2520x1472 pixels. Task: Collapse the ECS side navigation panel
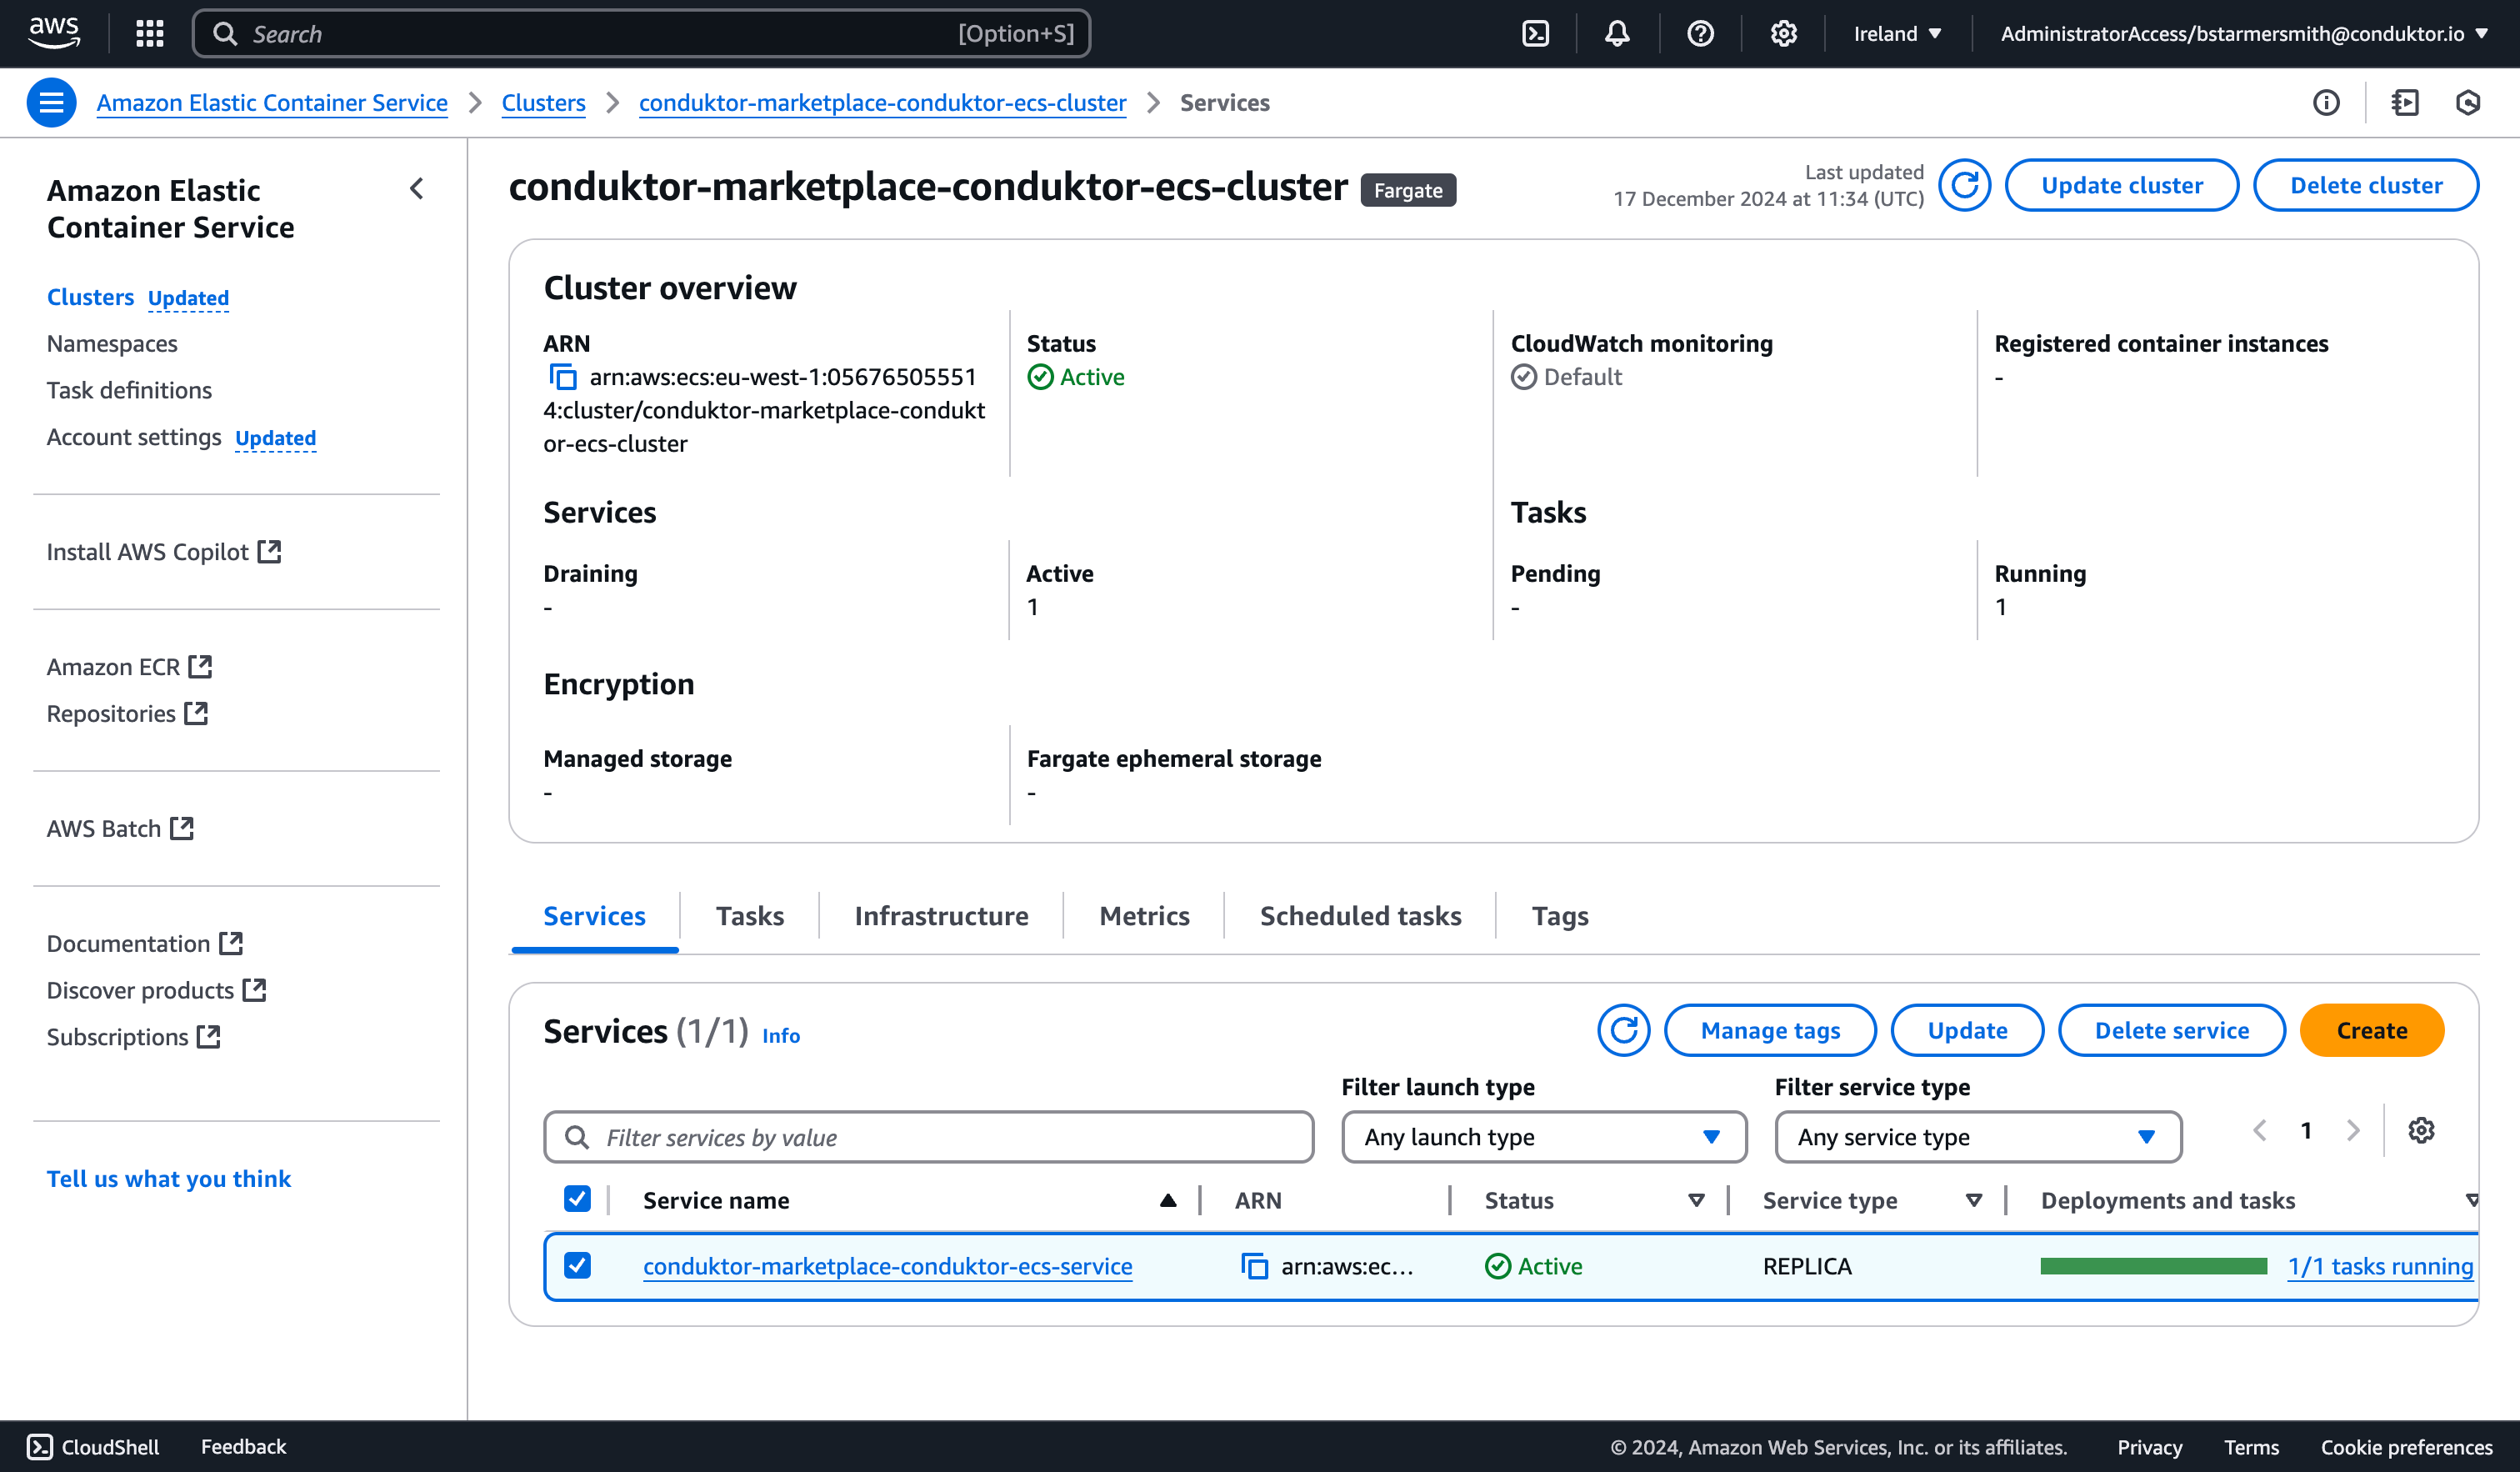pos(417,189)
